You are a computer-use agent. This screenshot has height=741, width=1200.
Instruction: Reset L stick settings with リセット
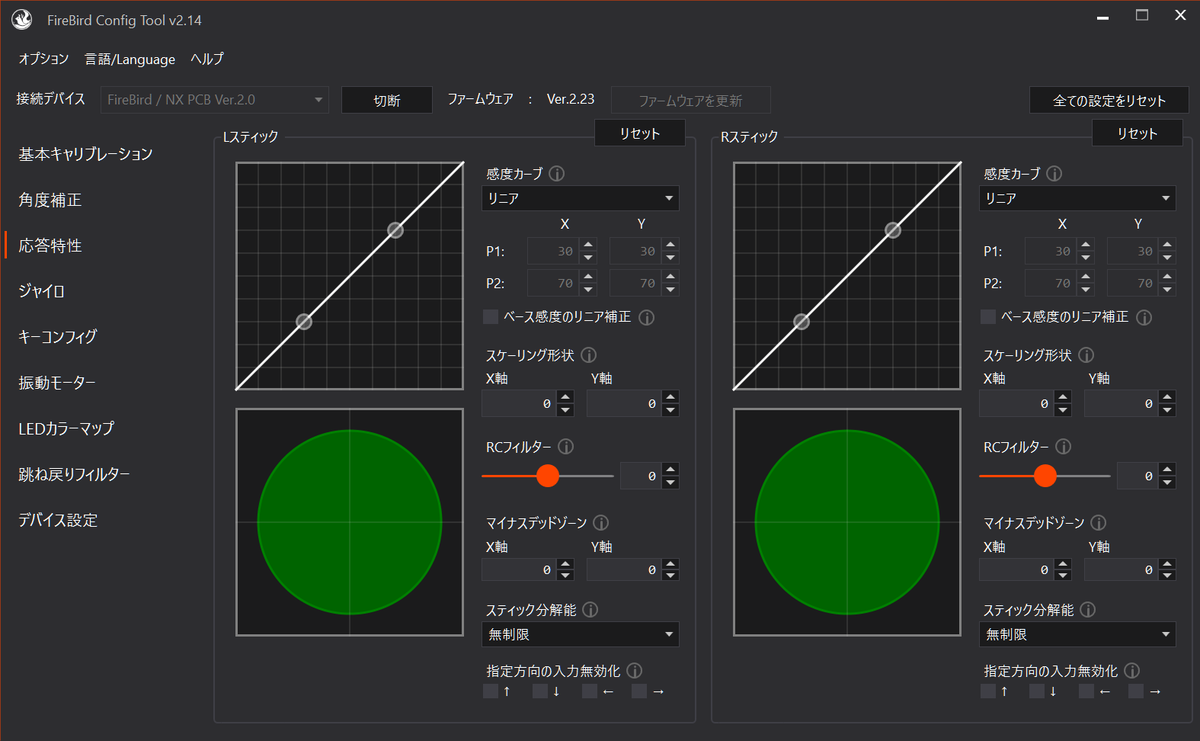(x=640, y=133)
